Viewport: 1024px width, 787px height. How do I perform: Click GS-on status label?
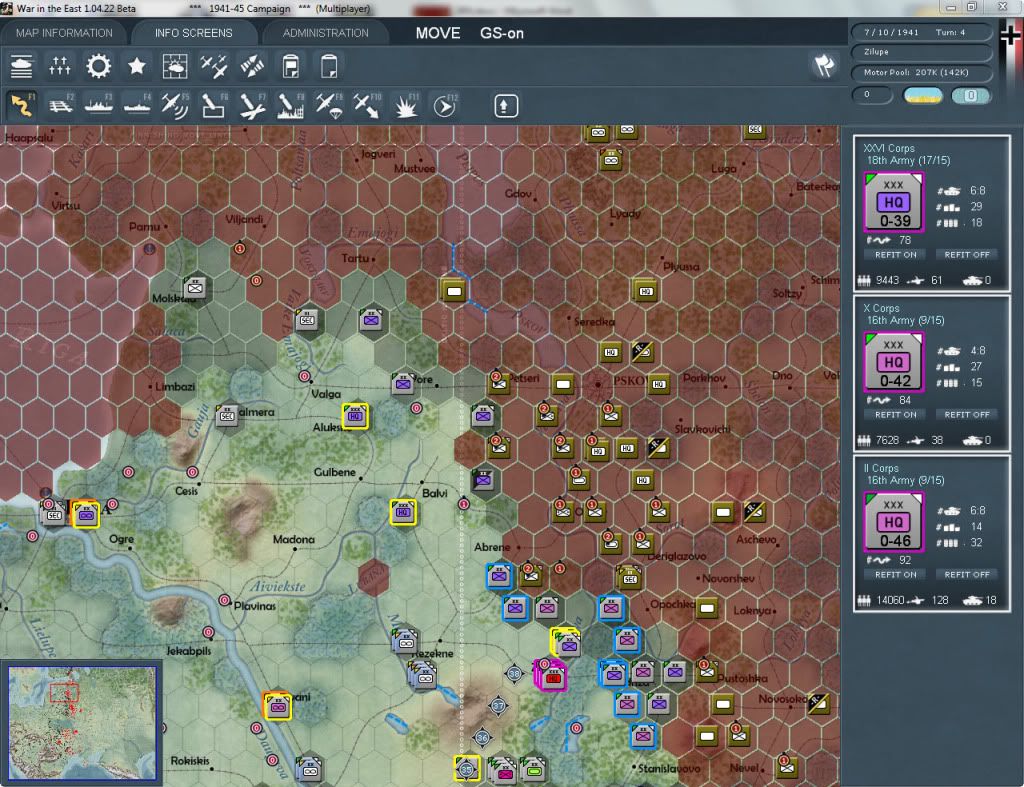502,33
